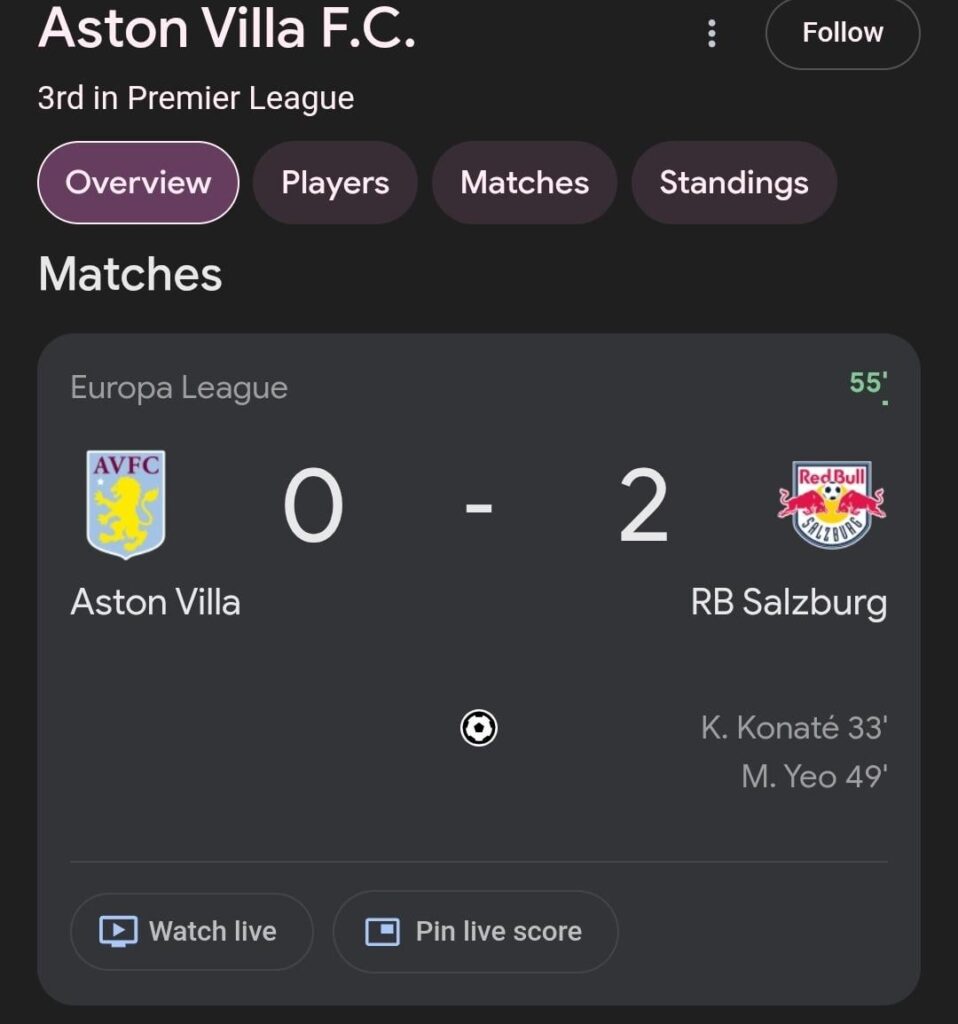Switch to the Players tab
The image size is (958, 1024).
coord(335,183)
